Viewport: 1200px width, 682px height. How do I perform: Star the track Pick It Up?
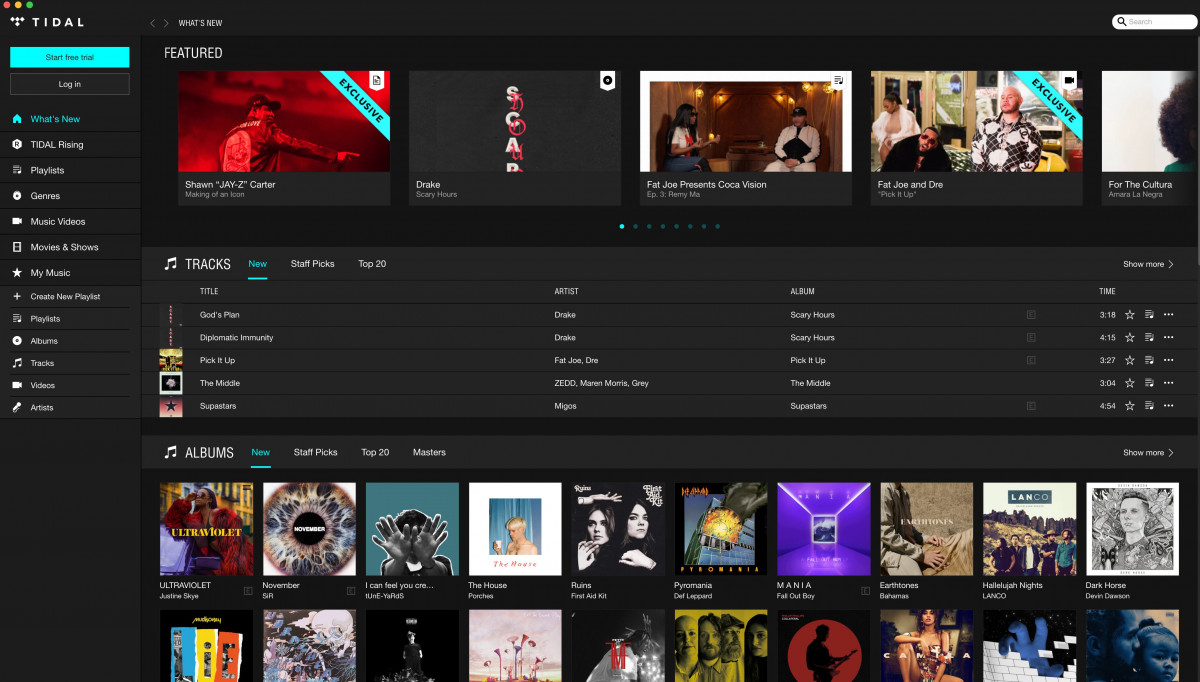point(1130,360)
